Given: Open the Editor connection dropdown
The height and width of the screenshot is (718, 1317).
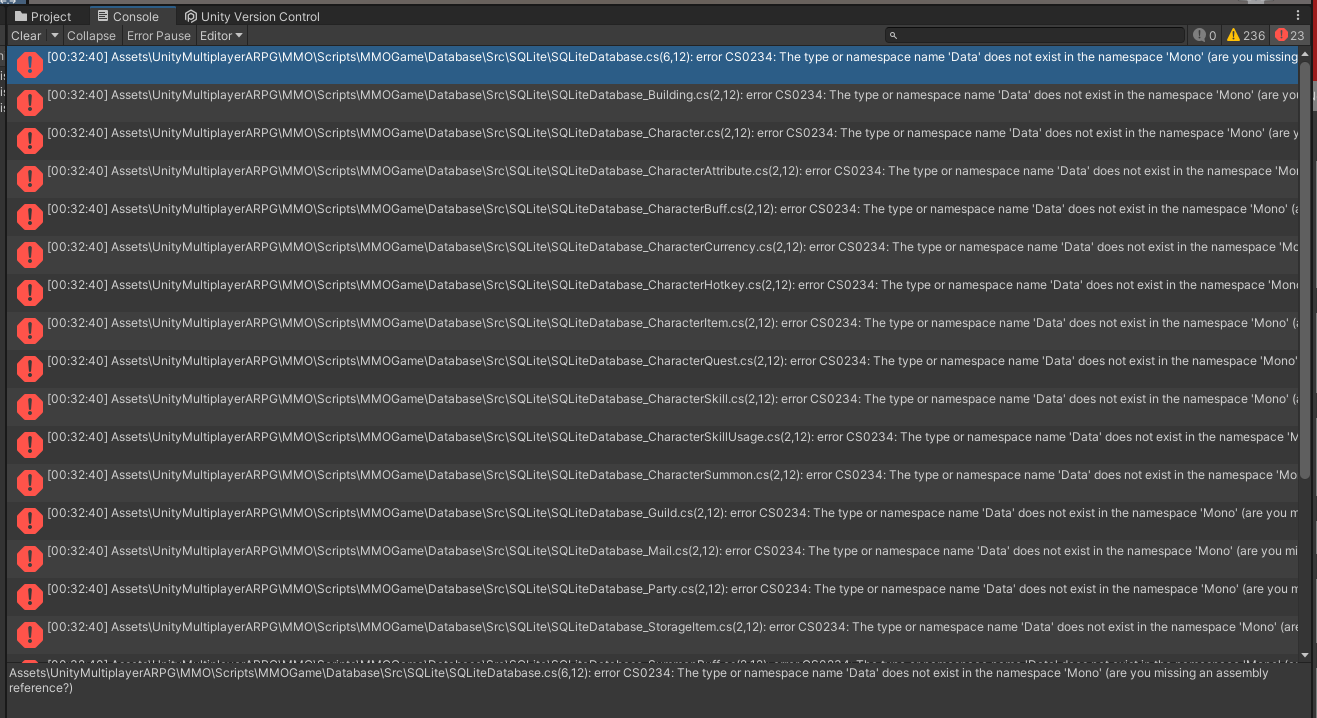Looking at the screenshot, I should tap(222, 36).
